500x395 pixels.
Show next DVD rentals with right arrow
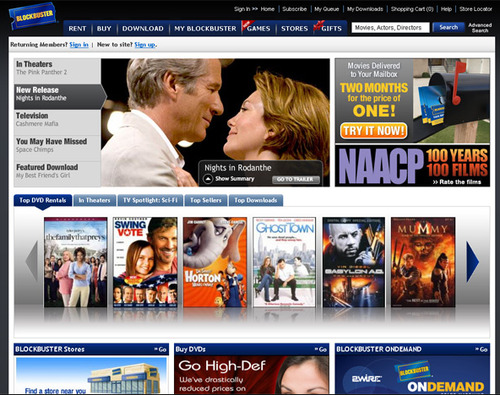472,262
